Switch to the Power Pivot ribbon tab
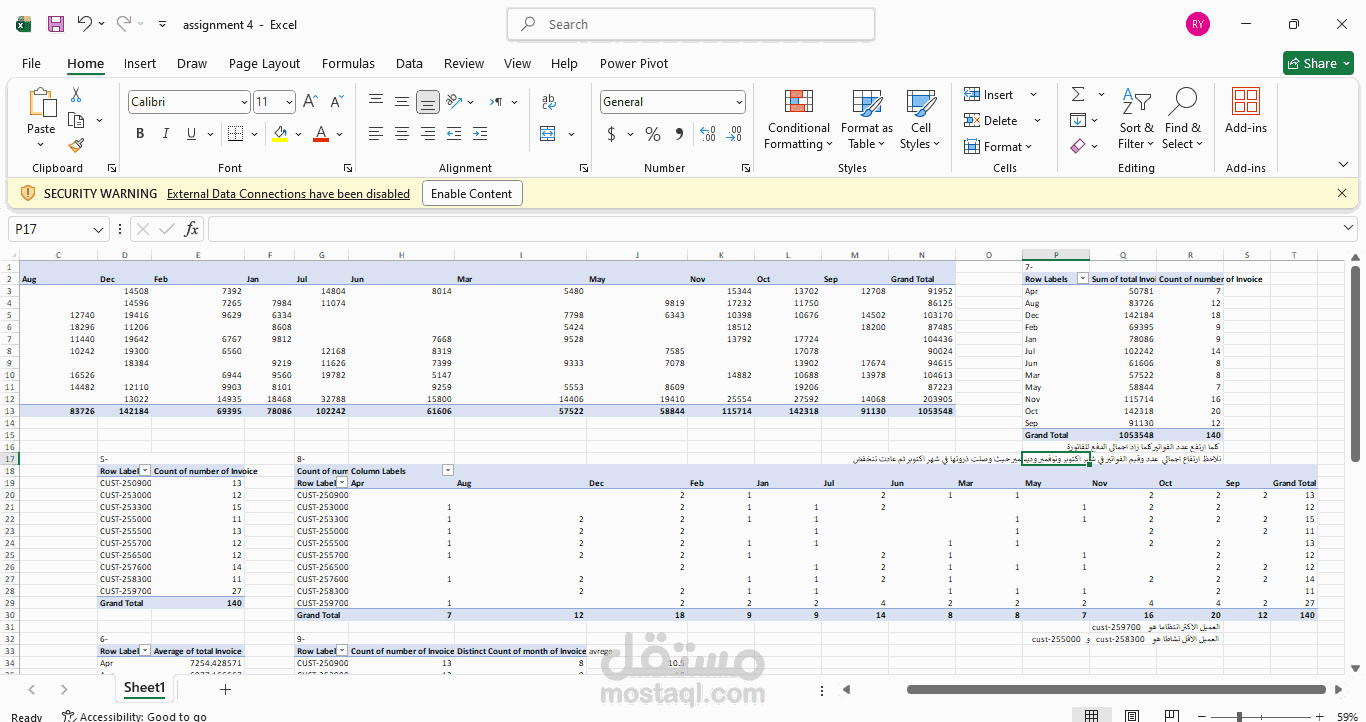Screen dimensions: 1366x722 [633, 63]
